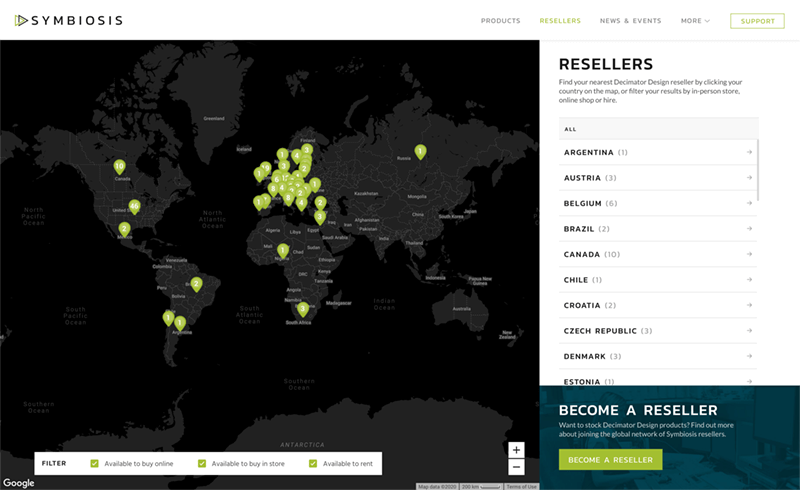
Task: Click arrow icon in Belgium row
Action: (749, 203)
